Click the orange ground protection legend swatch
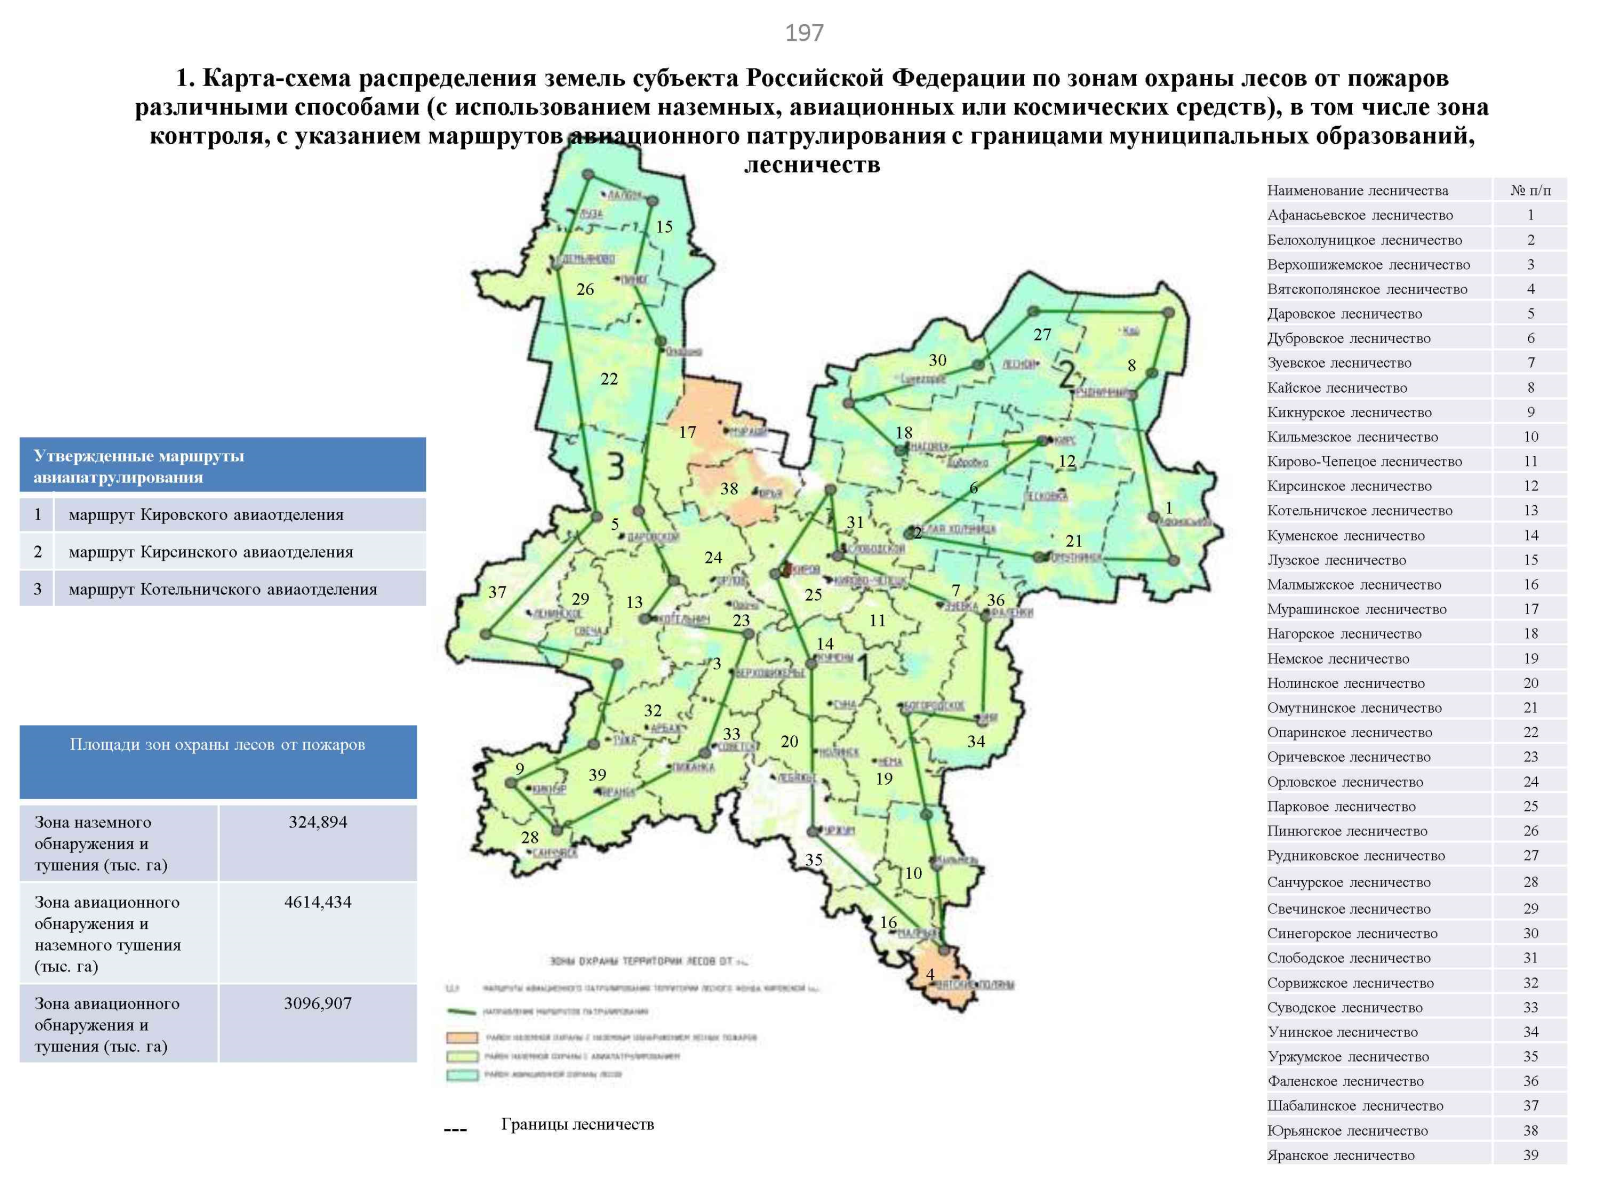Image resolution: width=1600 pixels, height=1200 pixels. point(461,1037)
